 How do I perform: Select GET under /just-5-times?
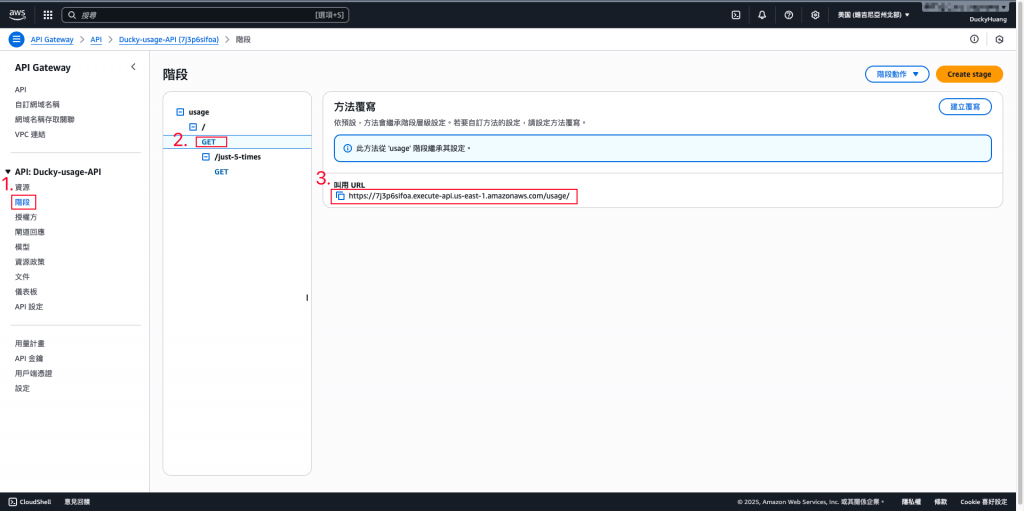[x=221, y=172]
